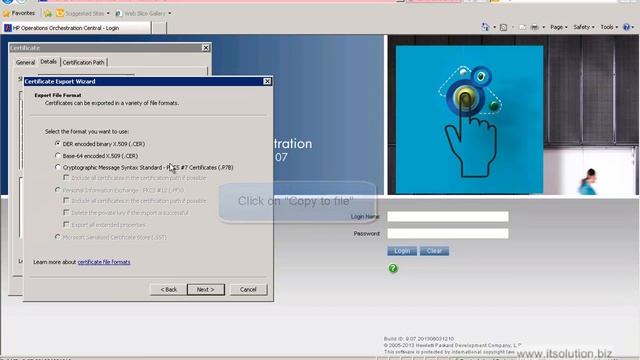Tick the include-all-certificates box under PKCS #12
This screenshot has width=640, height=360.
point(66,200)
